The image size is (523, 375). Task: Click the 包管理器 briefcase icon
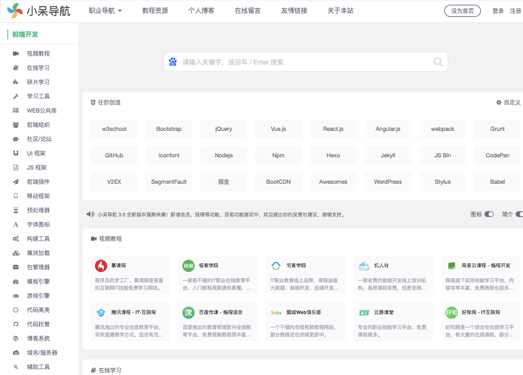(x=16, y=267)
